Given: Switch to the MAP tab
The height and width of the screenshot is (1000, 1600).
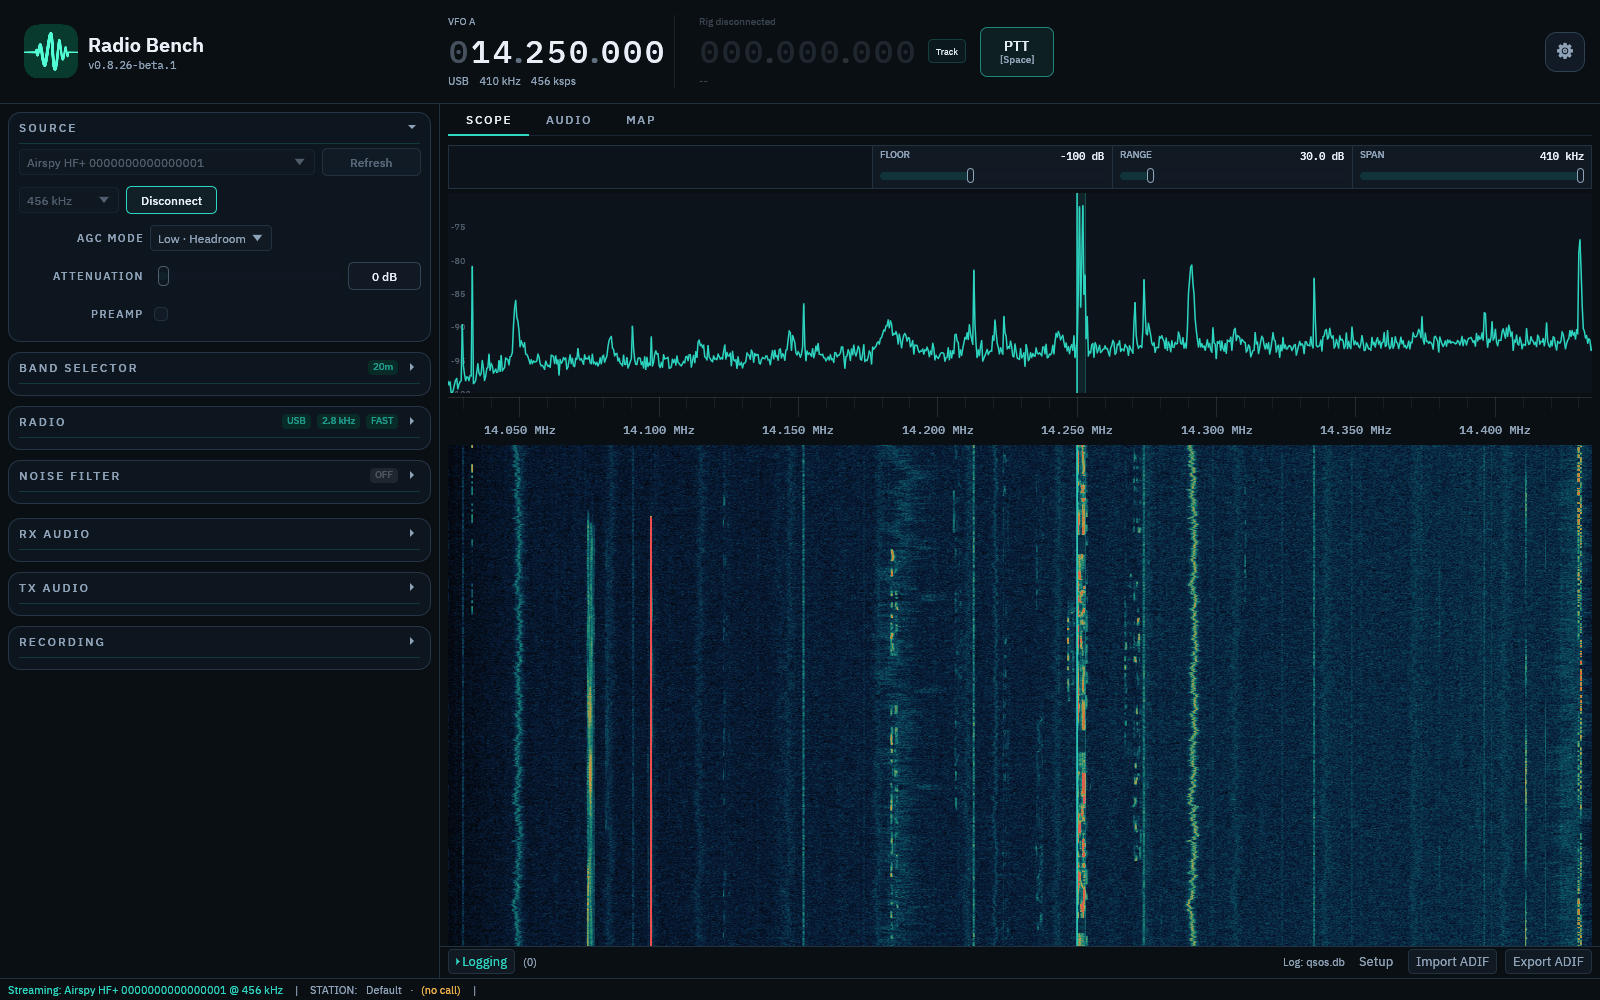Looking at the screenshot, I should [x=640, y=120].
